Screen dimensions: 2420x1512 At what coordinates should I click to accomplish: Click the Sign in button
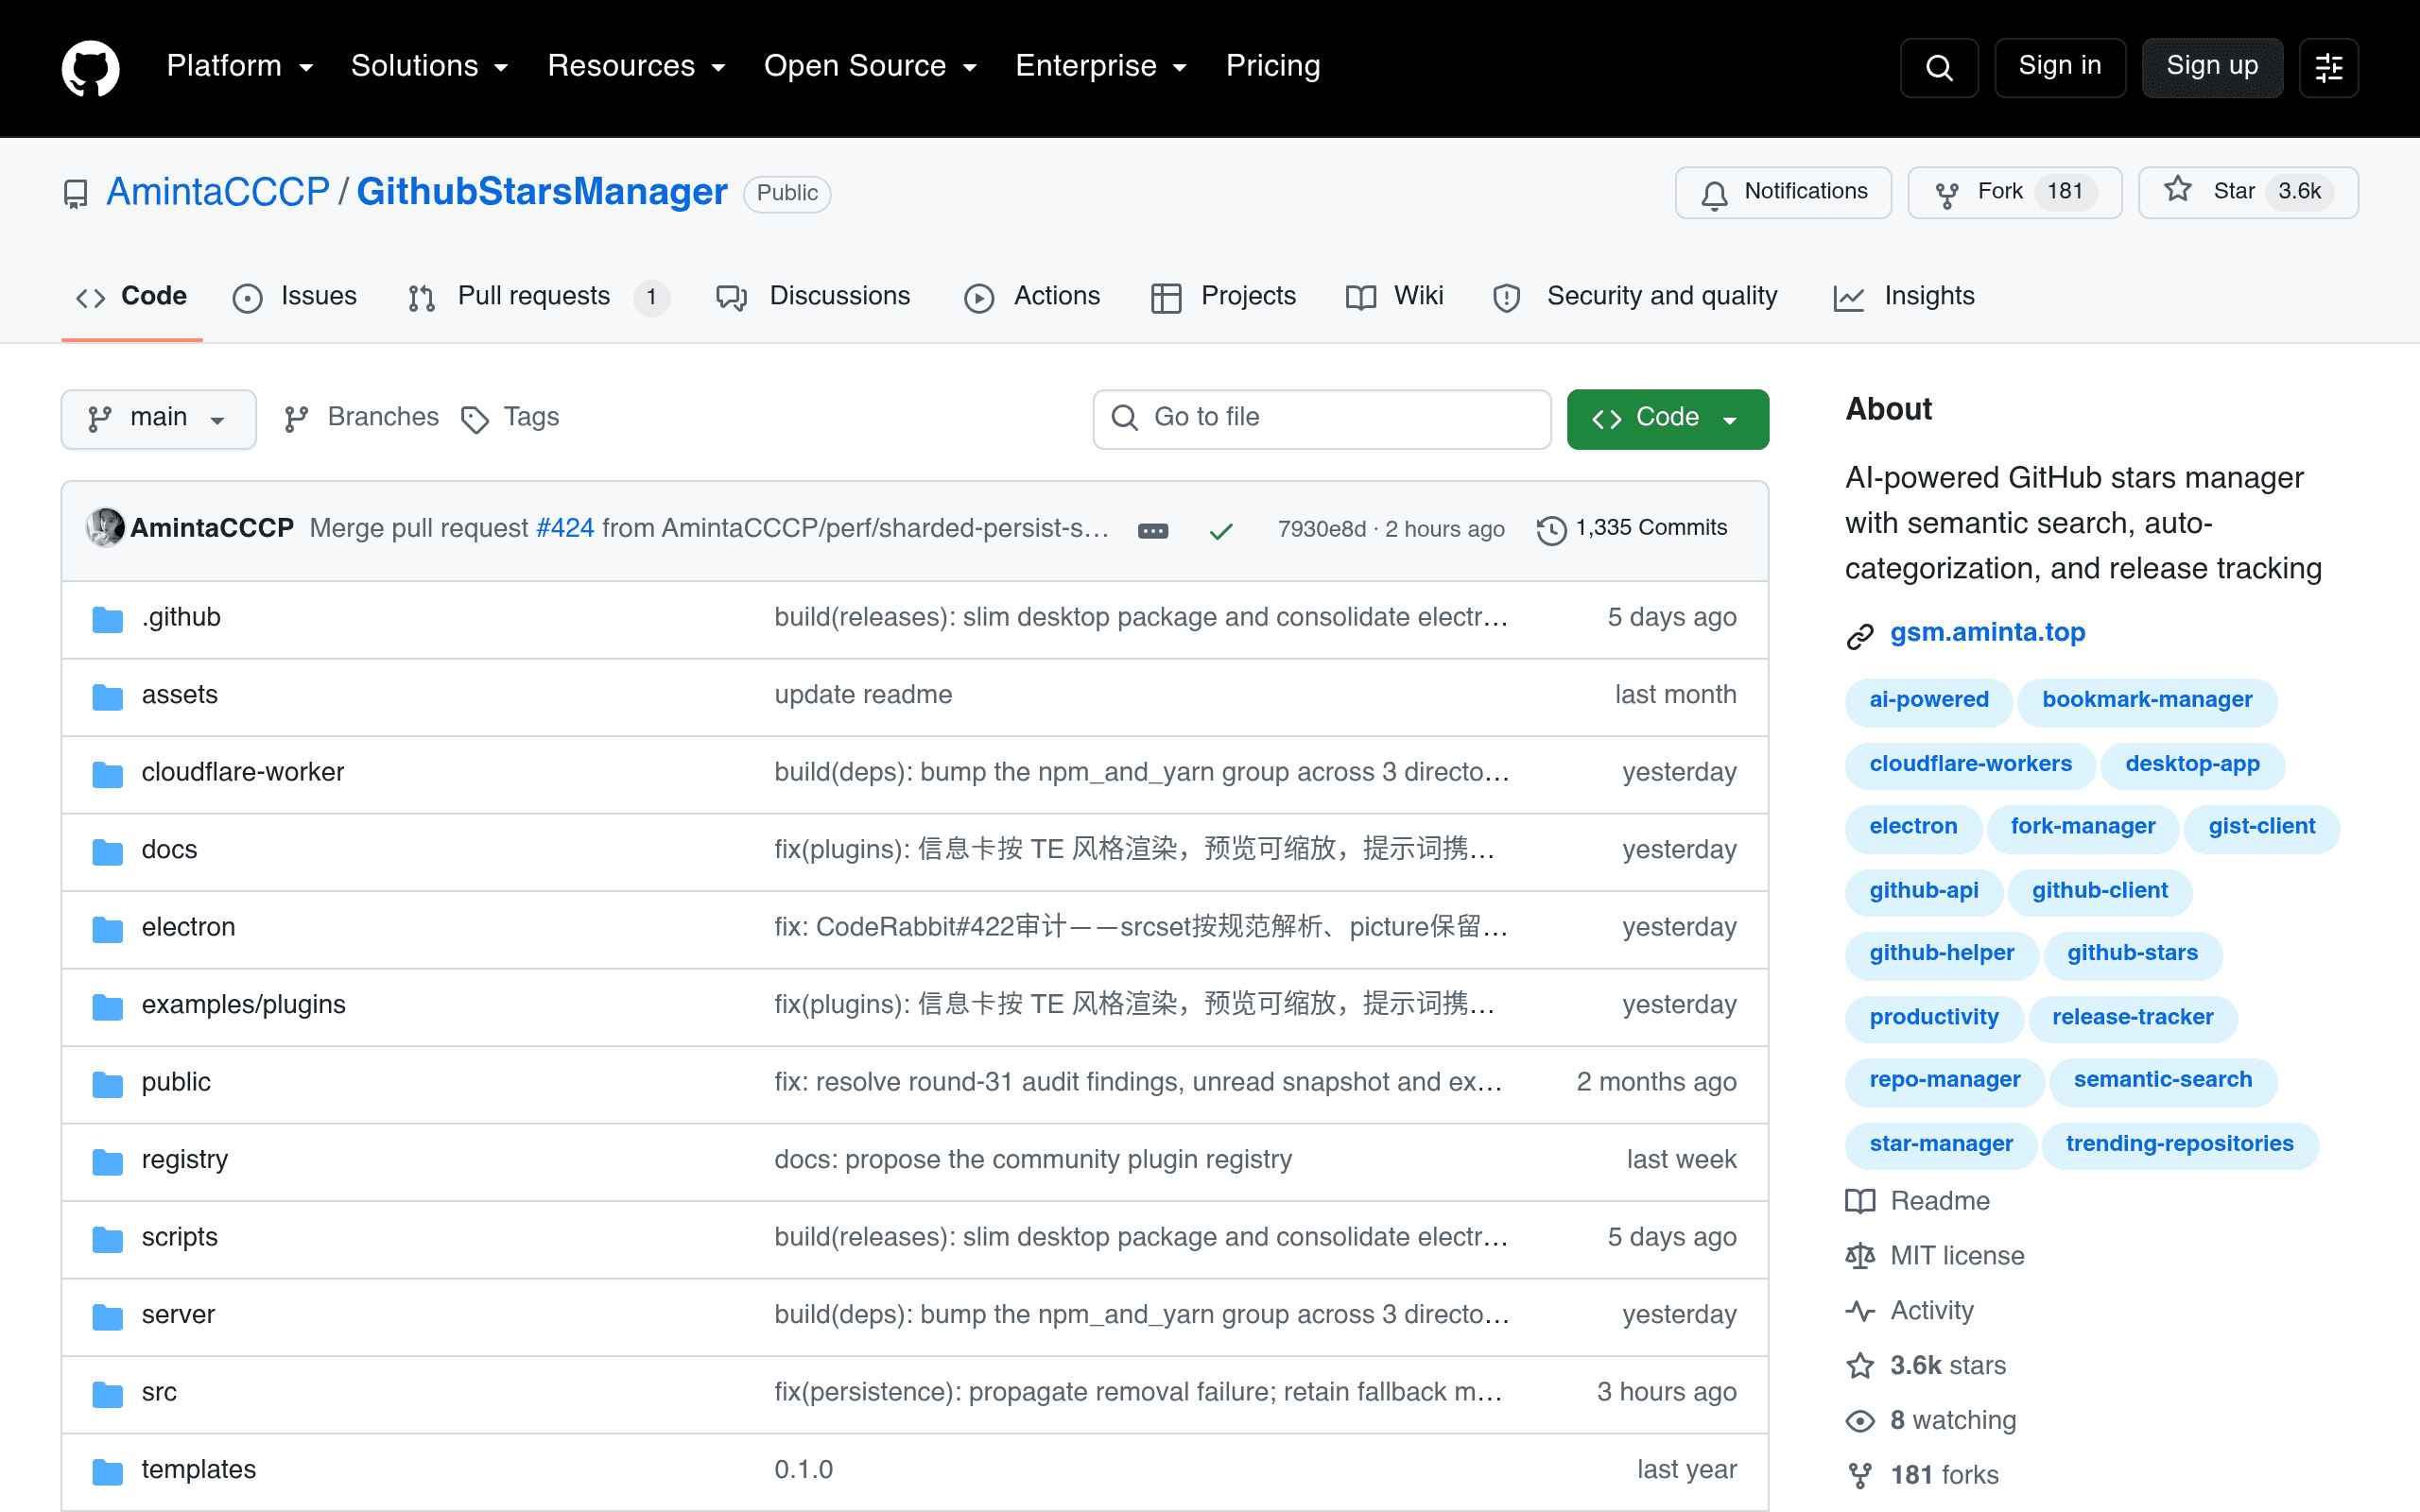click(2059, 67)
